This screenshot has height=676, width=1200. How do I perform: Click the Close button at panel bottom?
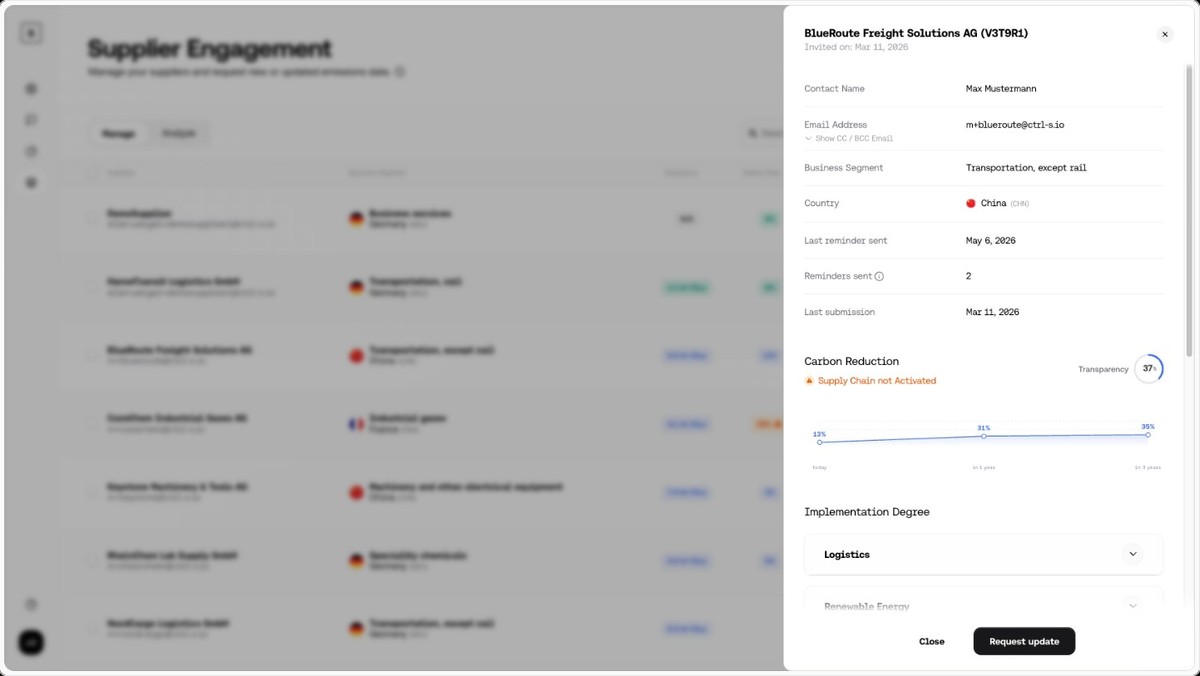point(932,641)
